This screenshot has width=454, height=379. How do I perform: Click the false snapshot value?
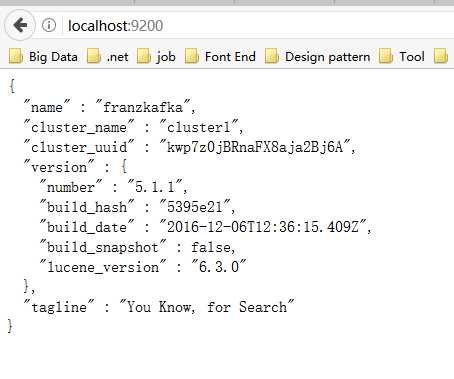(x=211, y=247)
